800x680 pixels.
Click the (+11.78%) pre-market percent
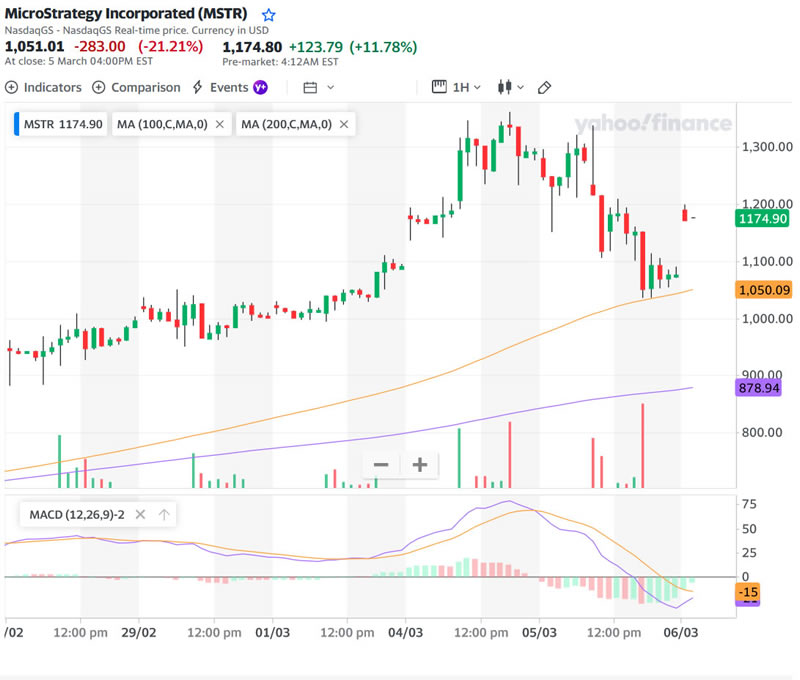point(383,47)
